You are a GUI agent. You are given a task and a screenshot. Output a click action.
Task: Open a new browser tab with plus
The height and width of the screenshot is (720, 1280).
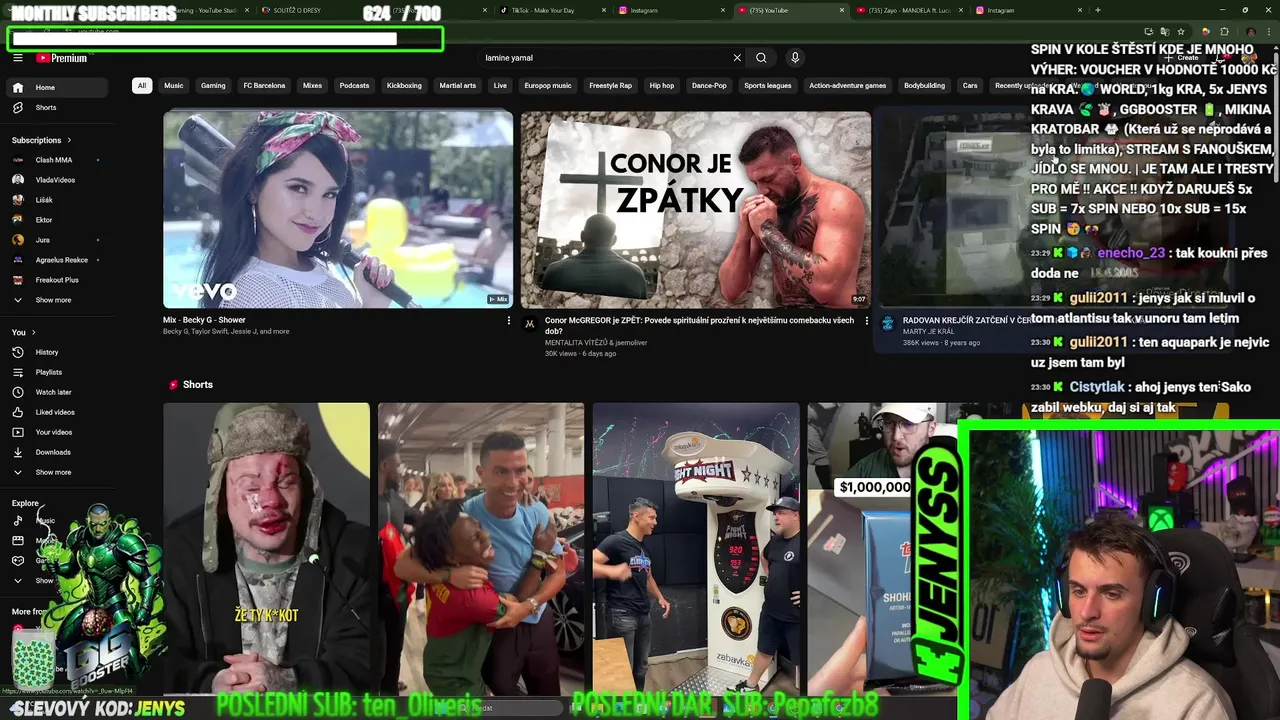tap(1098, 10)
